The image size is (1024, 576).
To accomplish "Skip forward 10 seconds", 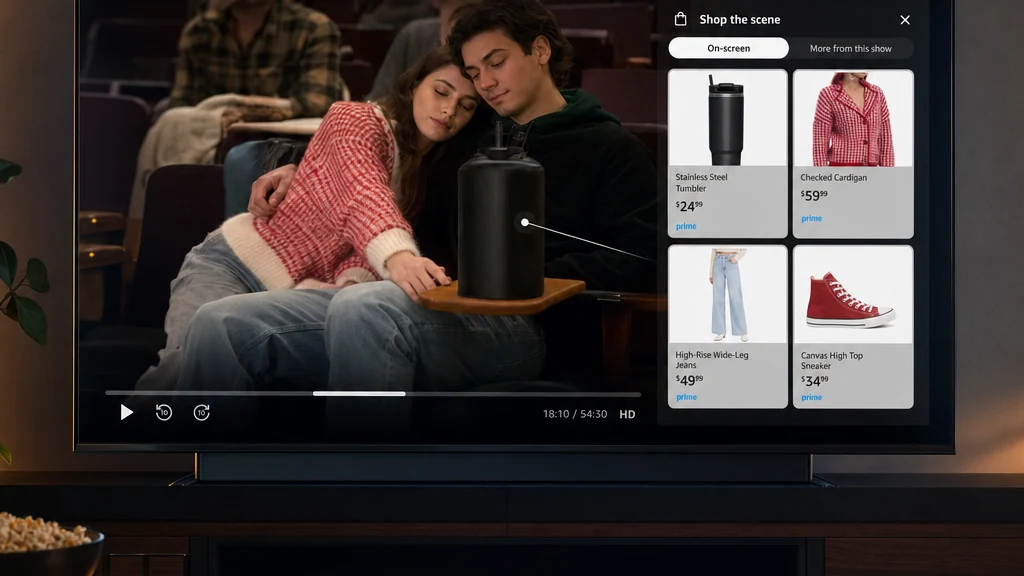I will pyautogui.click(x=201, y=412).
